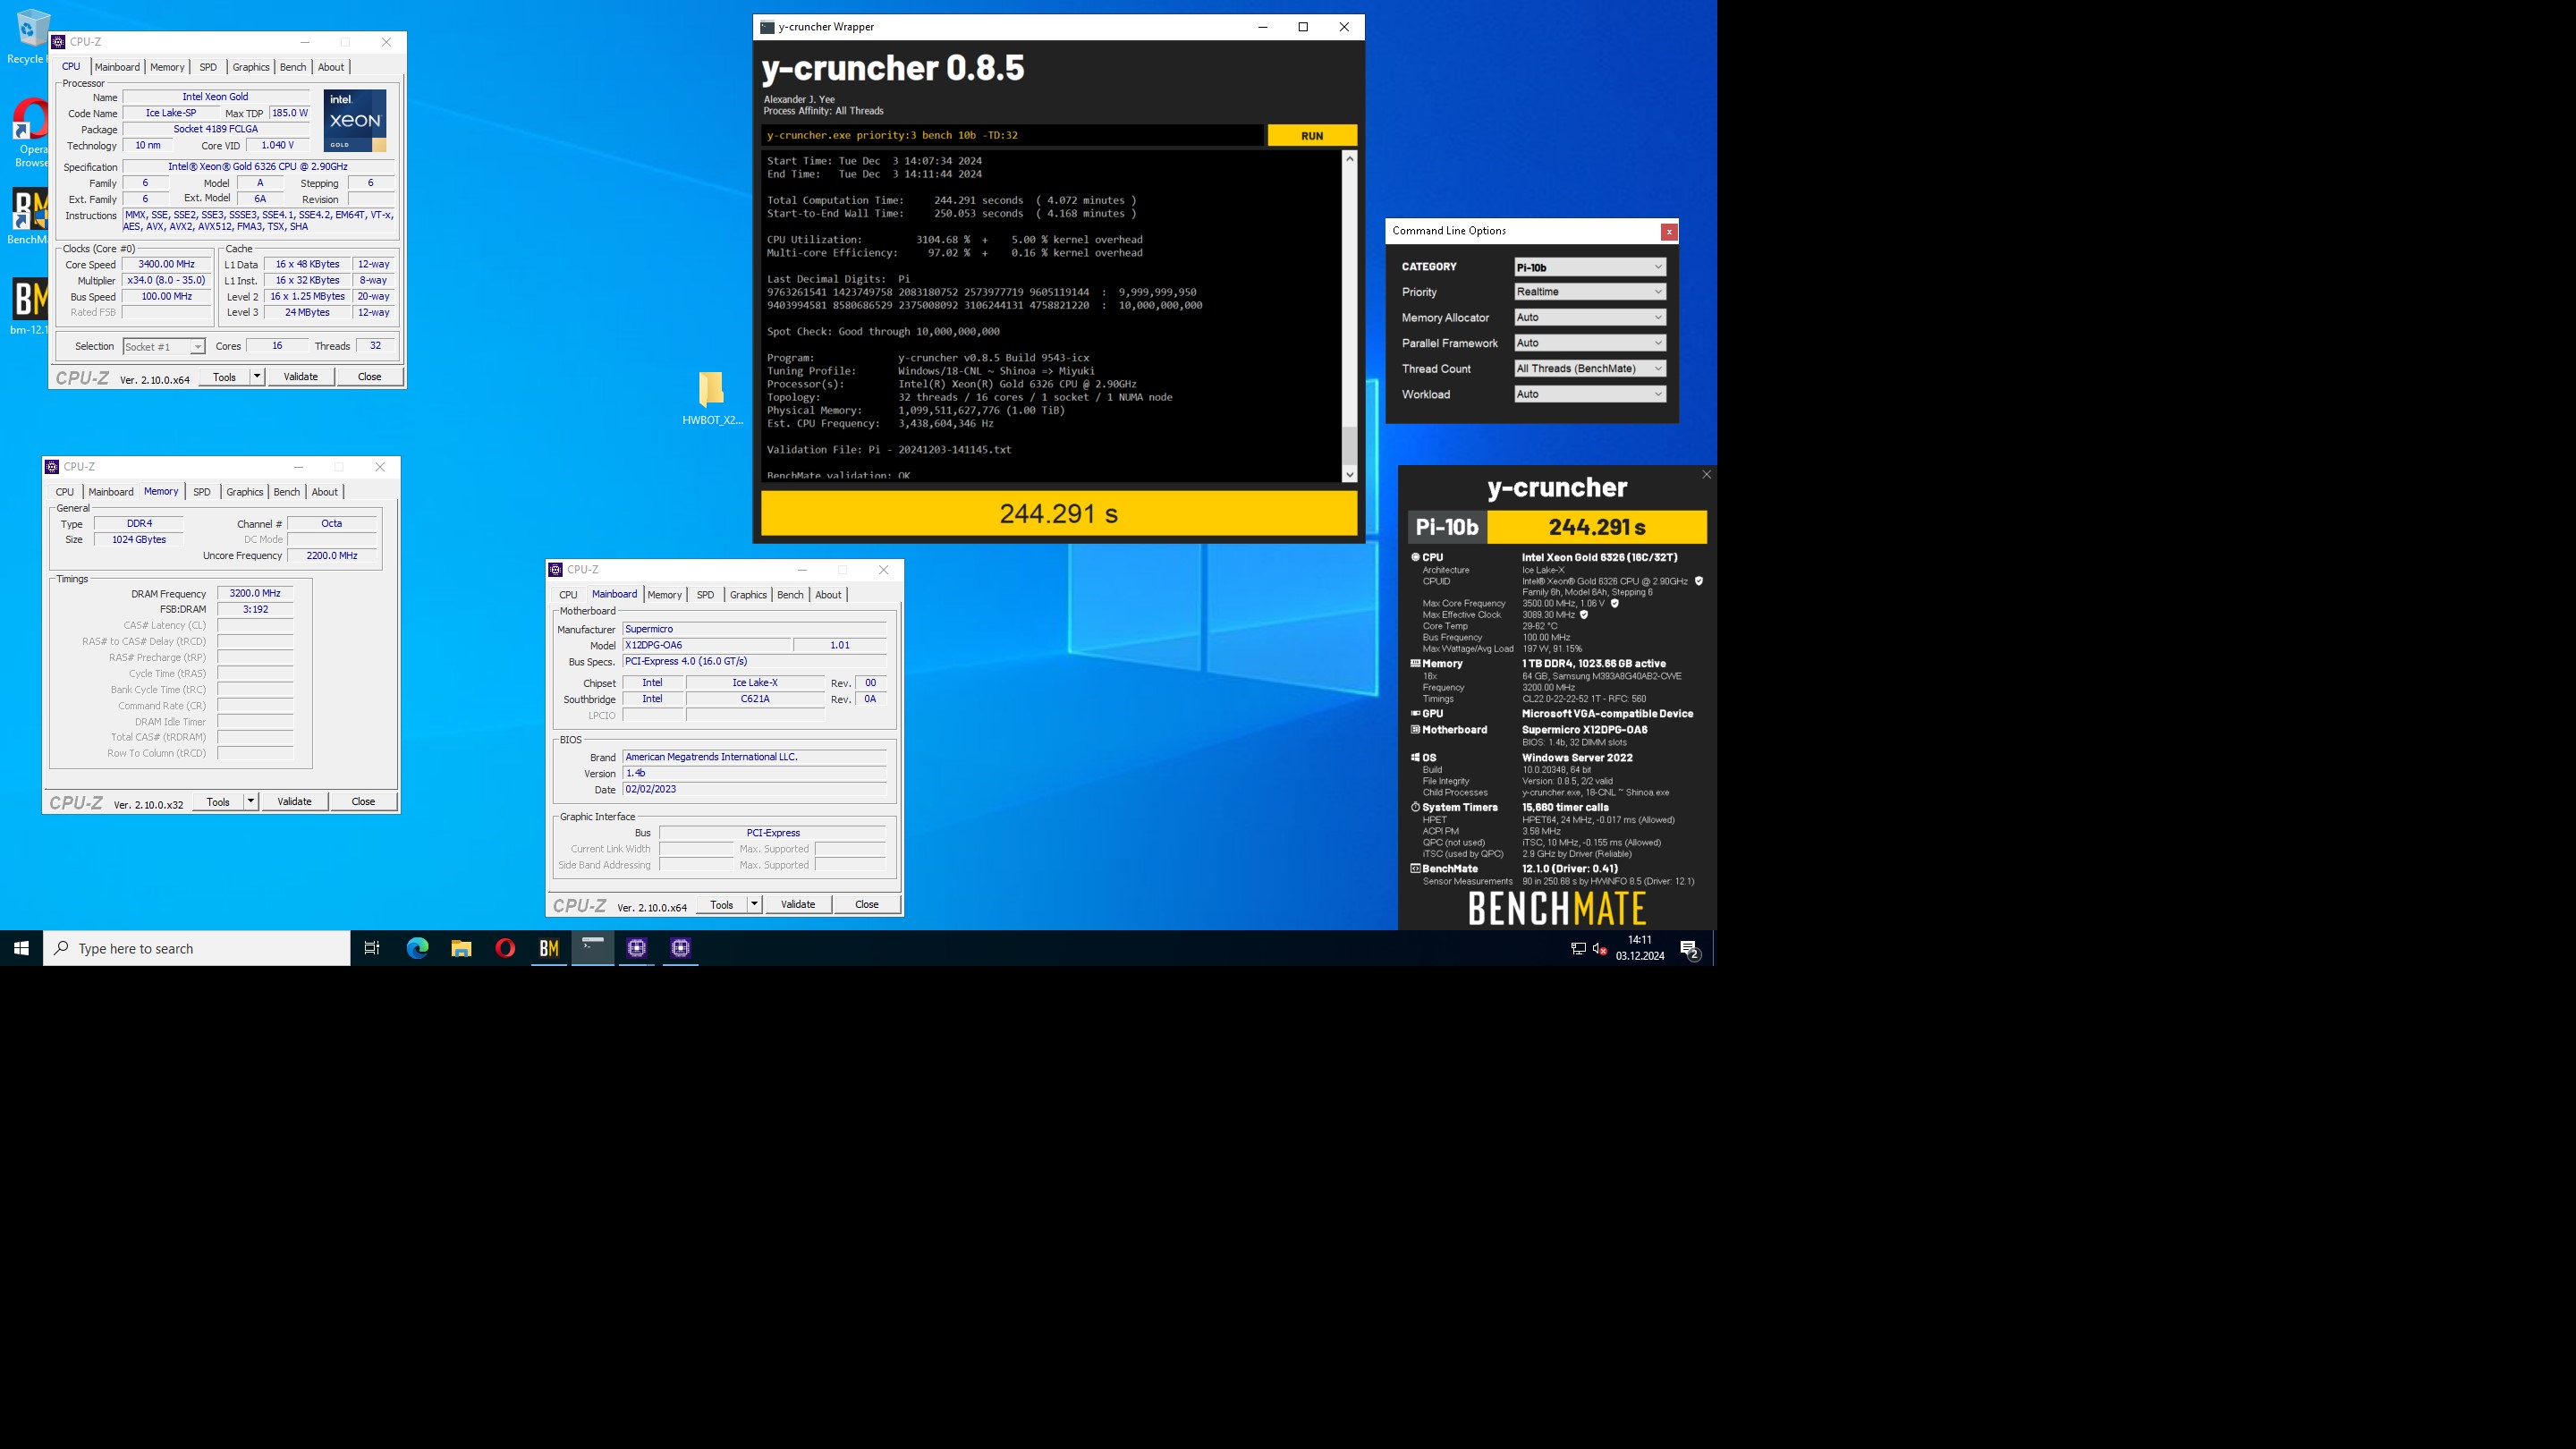Open Memory tab in Mainboard CPU-Z window

(664, 595)
